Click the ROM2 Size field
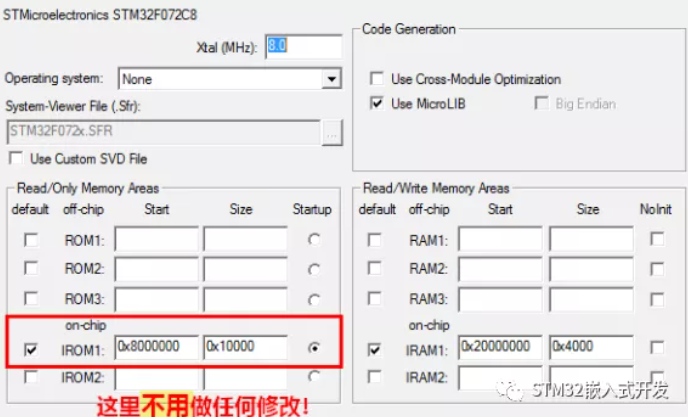 [x=245, y=269]
